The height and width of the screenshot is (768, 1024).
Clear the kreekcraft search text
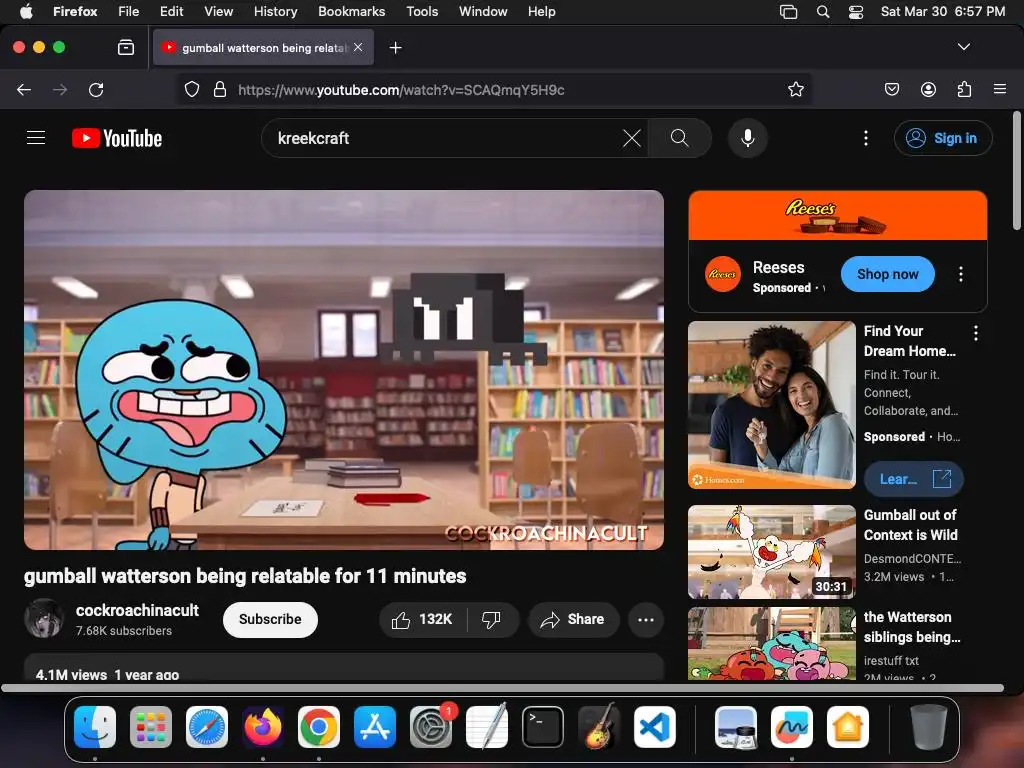[x=632, y=138]
